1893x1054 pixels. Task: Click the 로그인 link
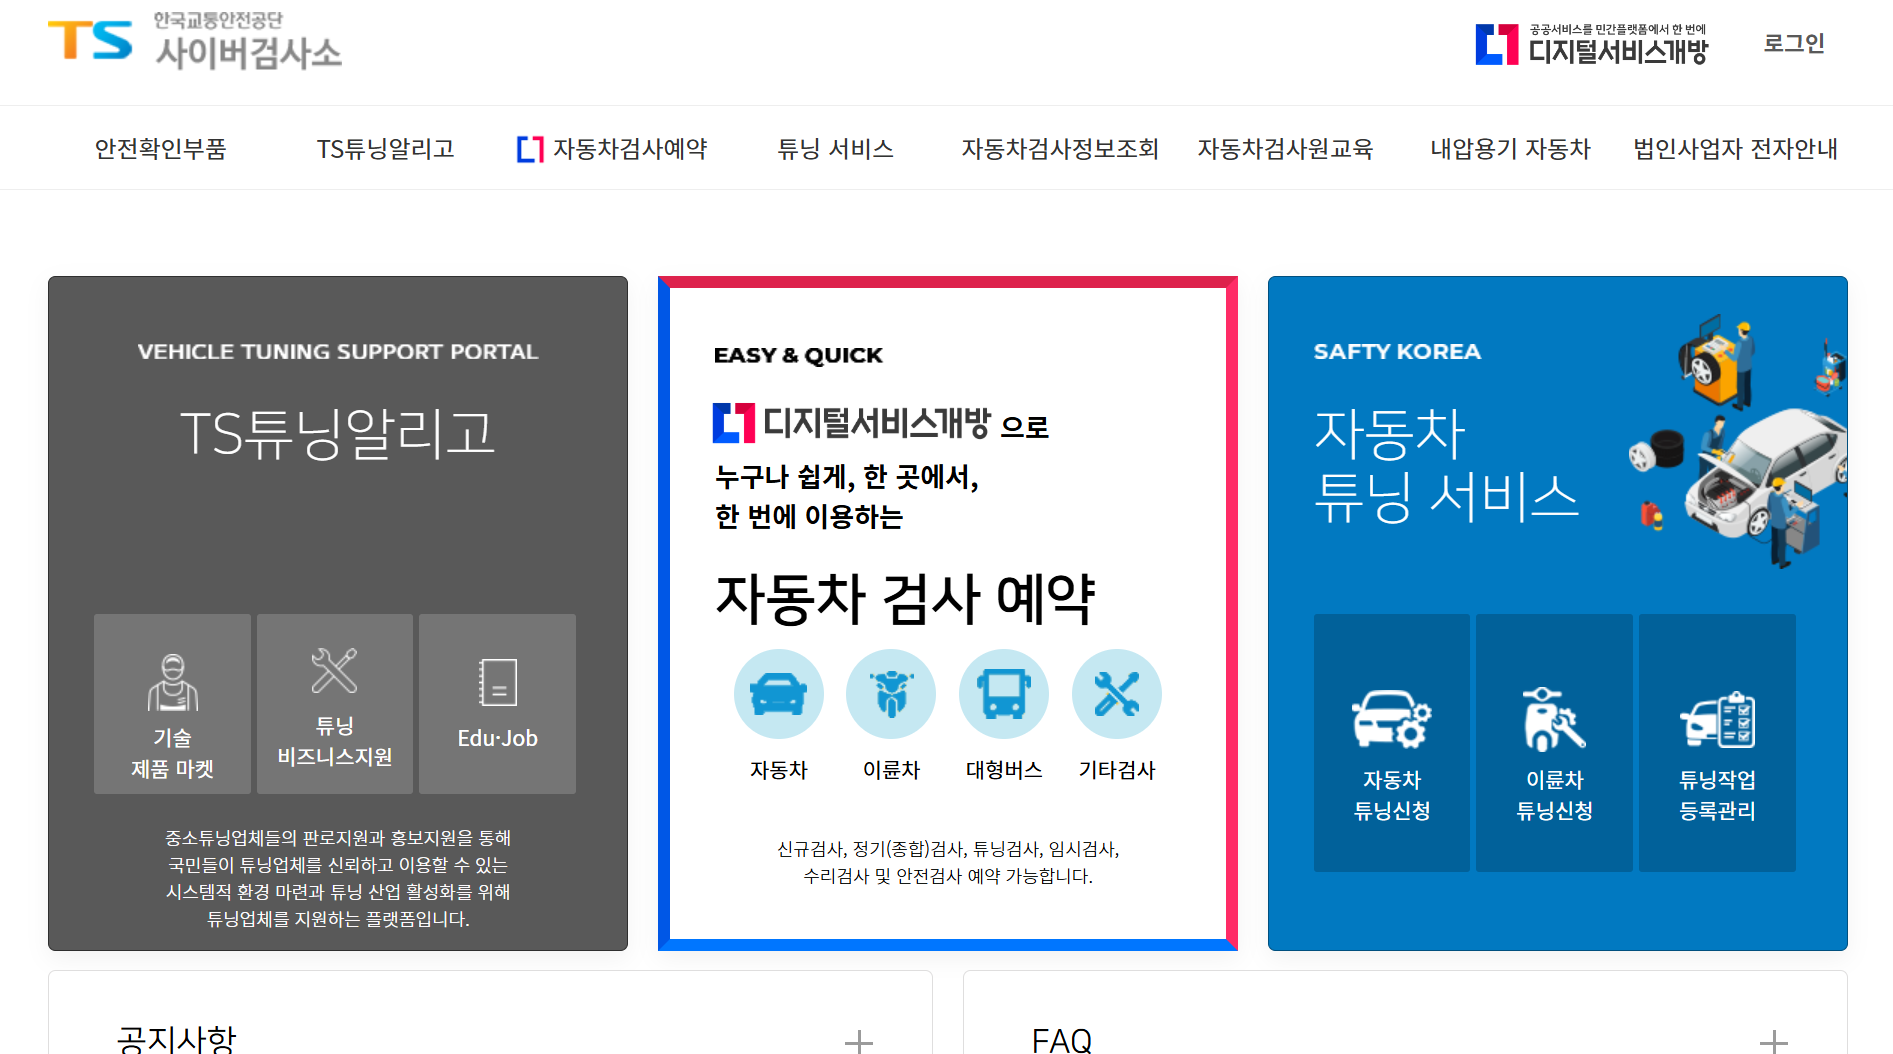pos(1793,44)
